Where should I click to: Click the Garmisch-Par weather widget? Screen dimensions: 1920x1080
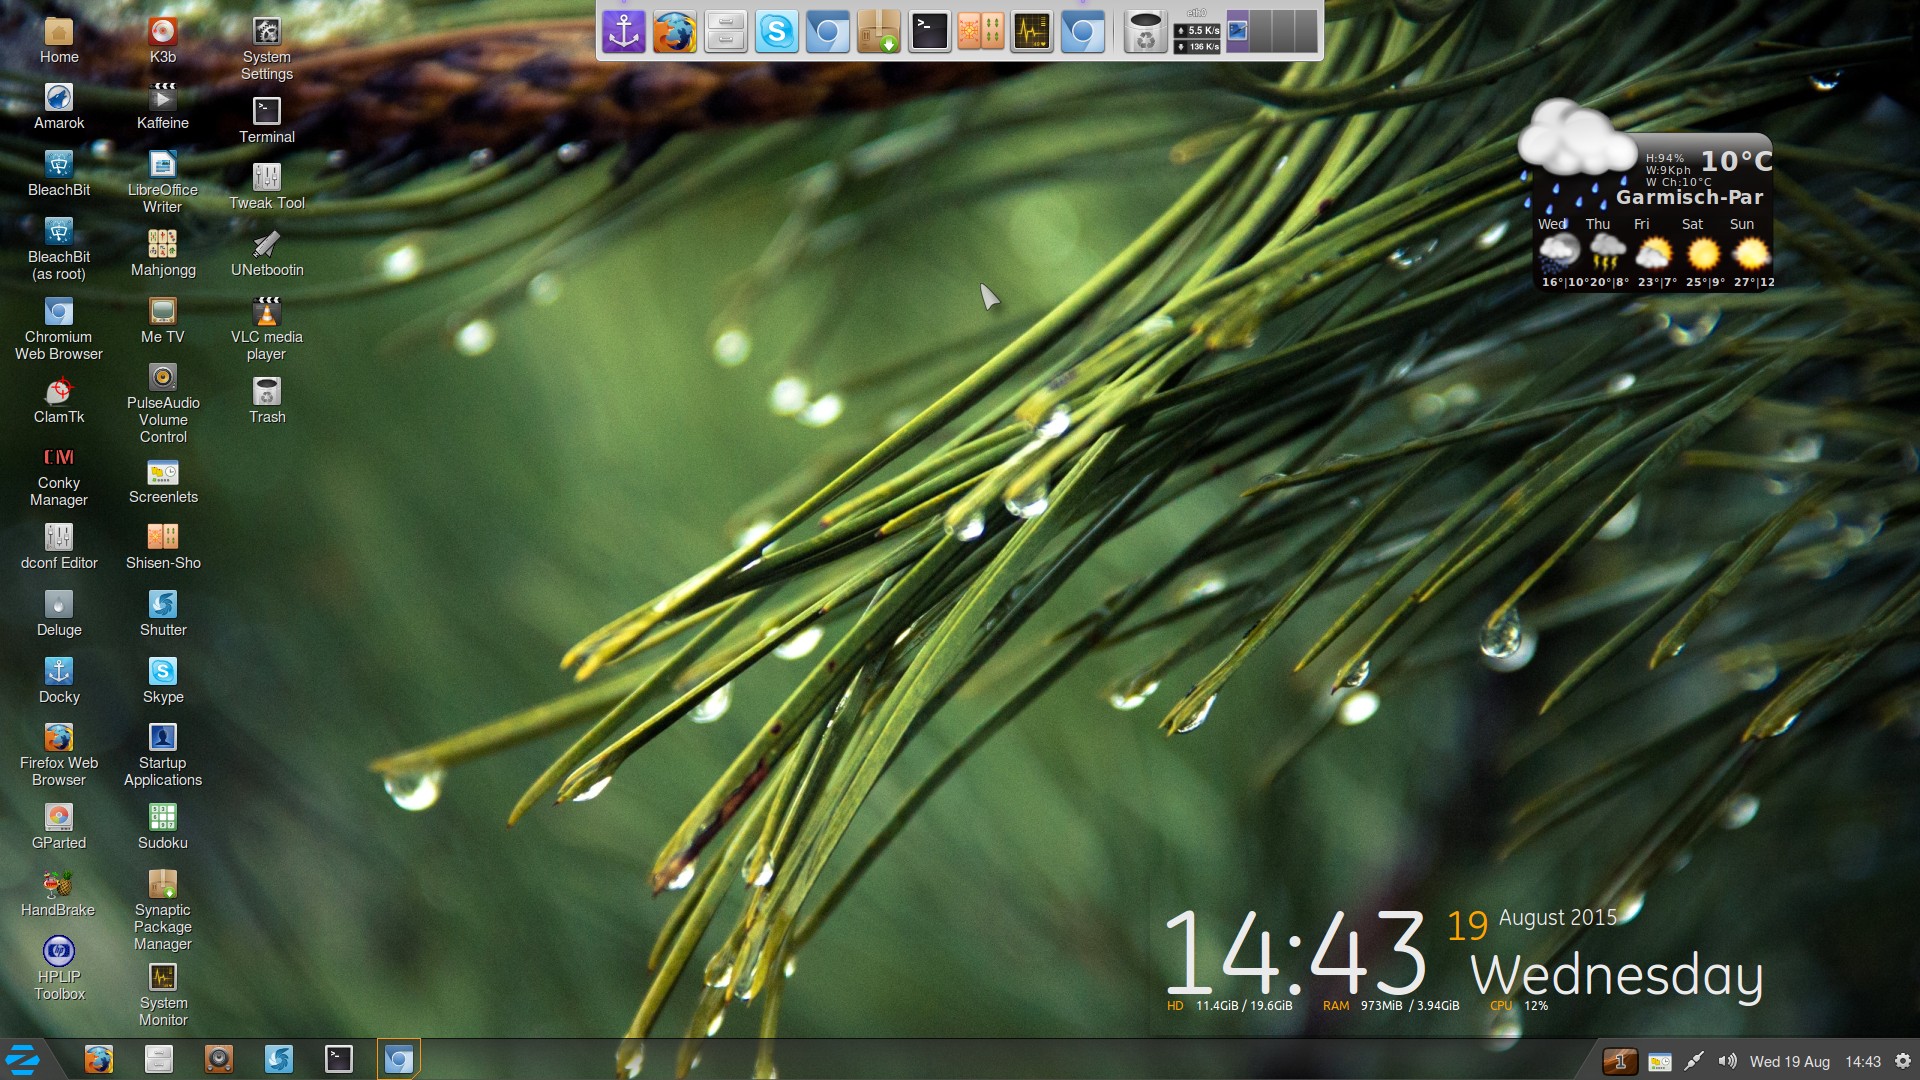pos(1688,197)
